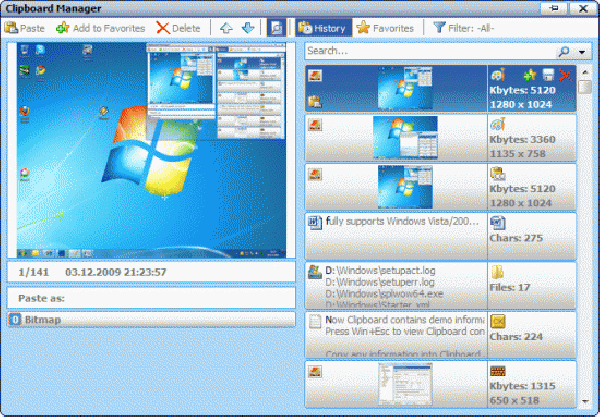Image resolution: width=600 pixels, height=417 pixels.
Task: Select the highlighted 1280 x 1024 clip thumbnail
Action: pyautogui.click(x=405, y=88)
